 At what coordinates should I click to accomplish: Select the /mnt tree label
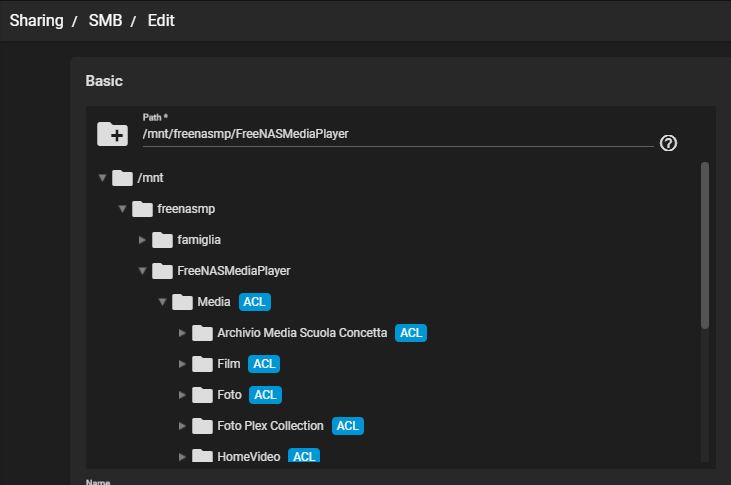(151, 178)
